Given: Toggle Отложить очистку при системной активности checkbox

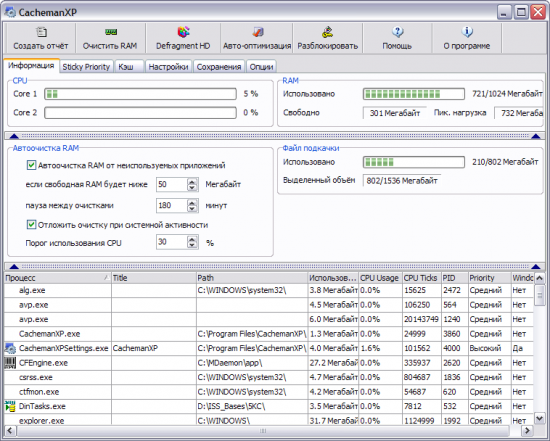Looking at the screenshot, I should 31,225.
